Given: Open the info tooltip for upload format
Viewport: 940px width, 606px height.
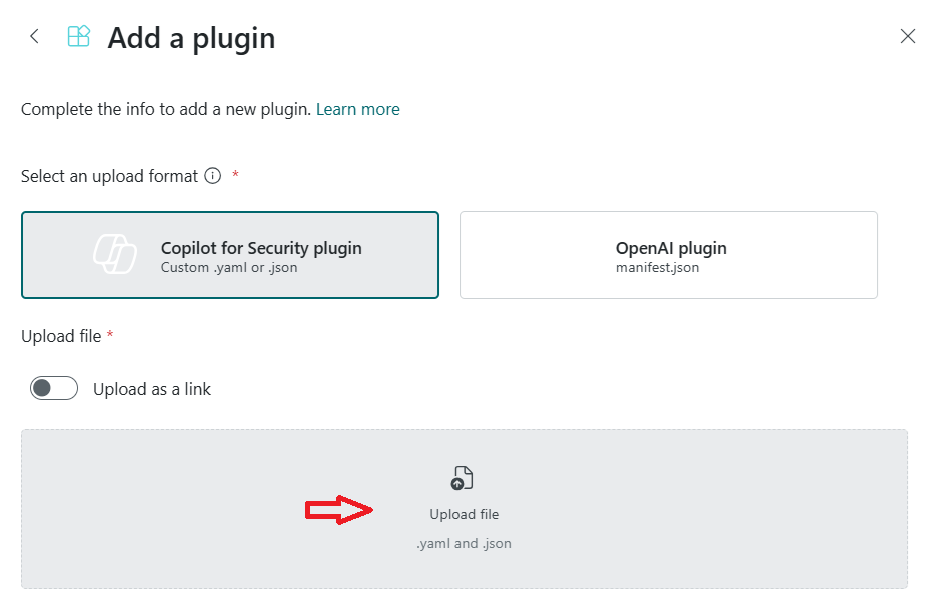Looking at the screenshot, I should [213, 176].
